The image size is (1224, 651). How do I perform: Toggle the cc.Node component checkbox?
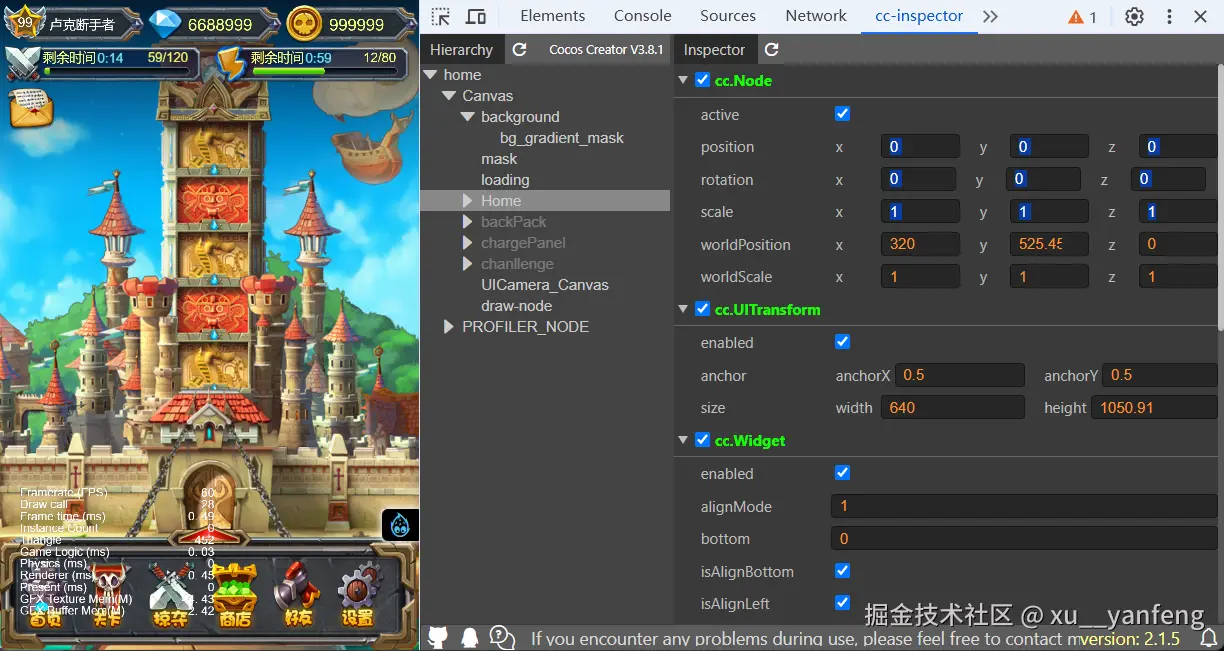(x=702, y=80)
